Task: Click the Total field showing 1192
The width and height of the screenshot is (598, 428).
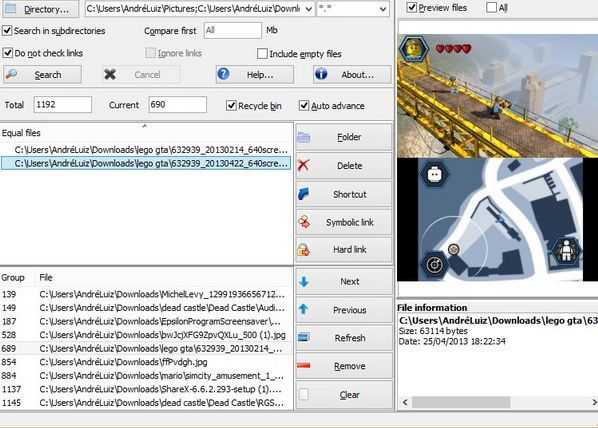Action: (x=63, y=105)
